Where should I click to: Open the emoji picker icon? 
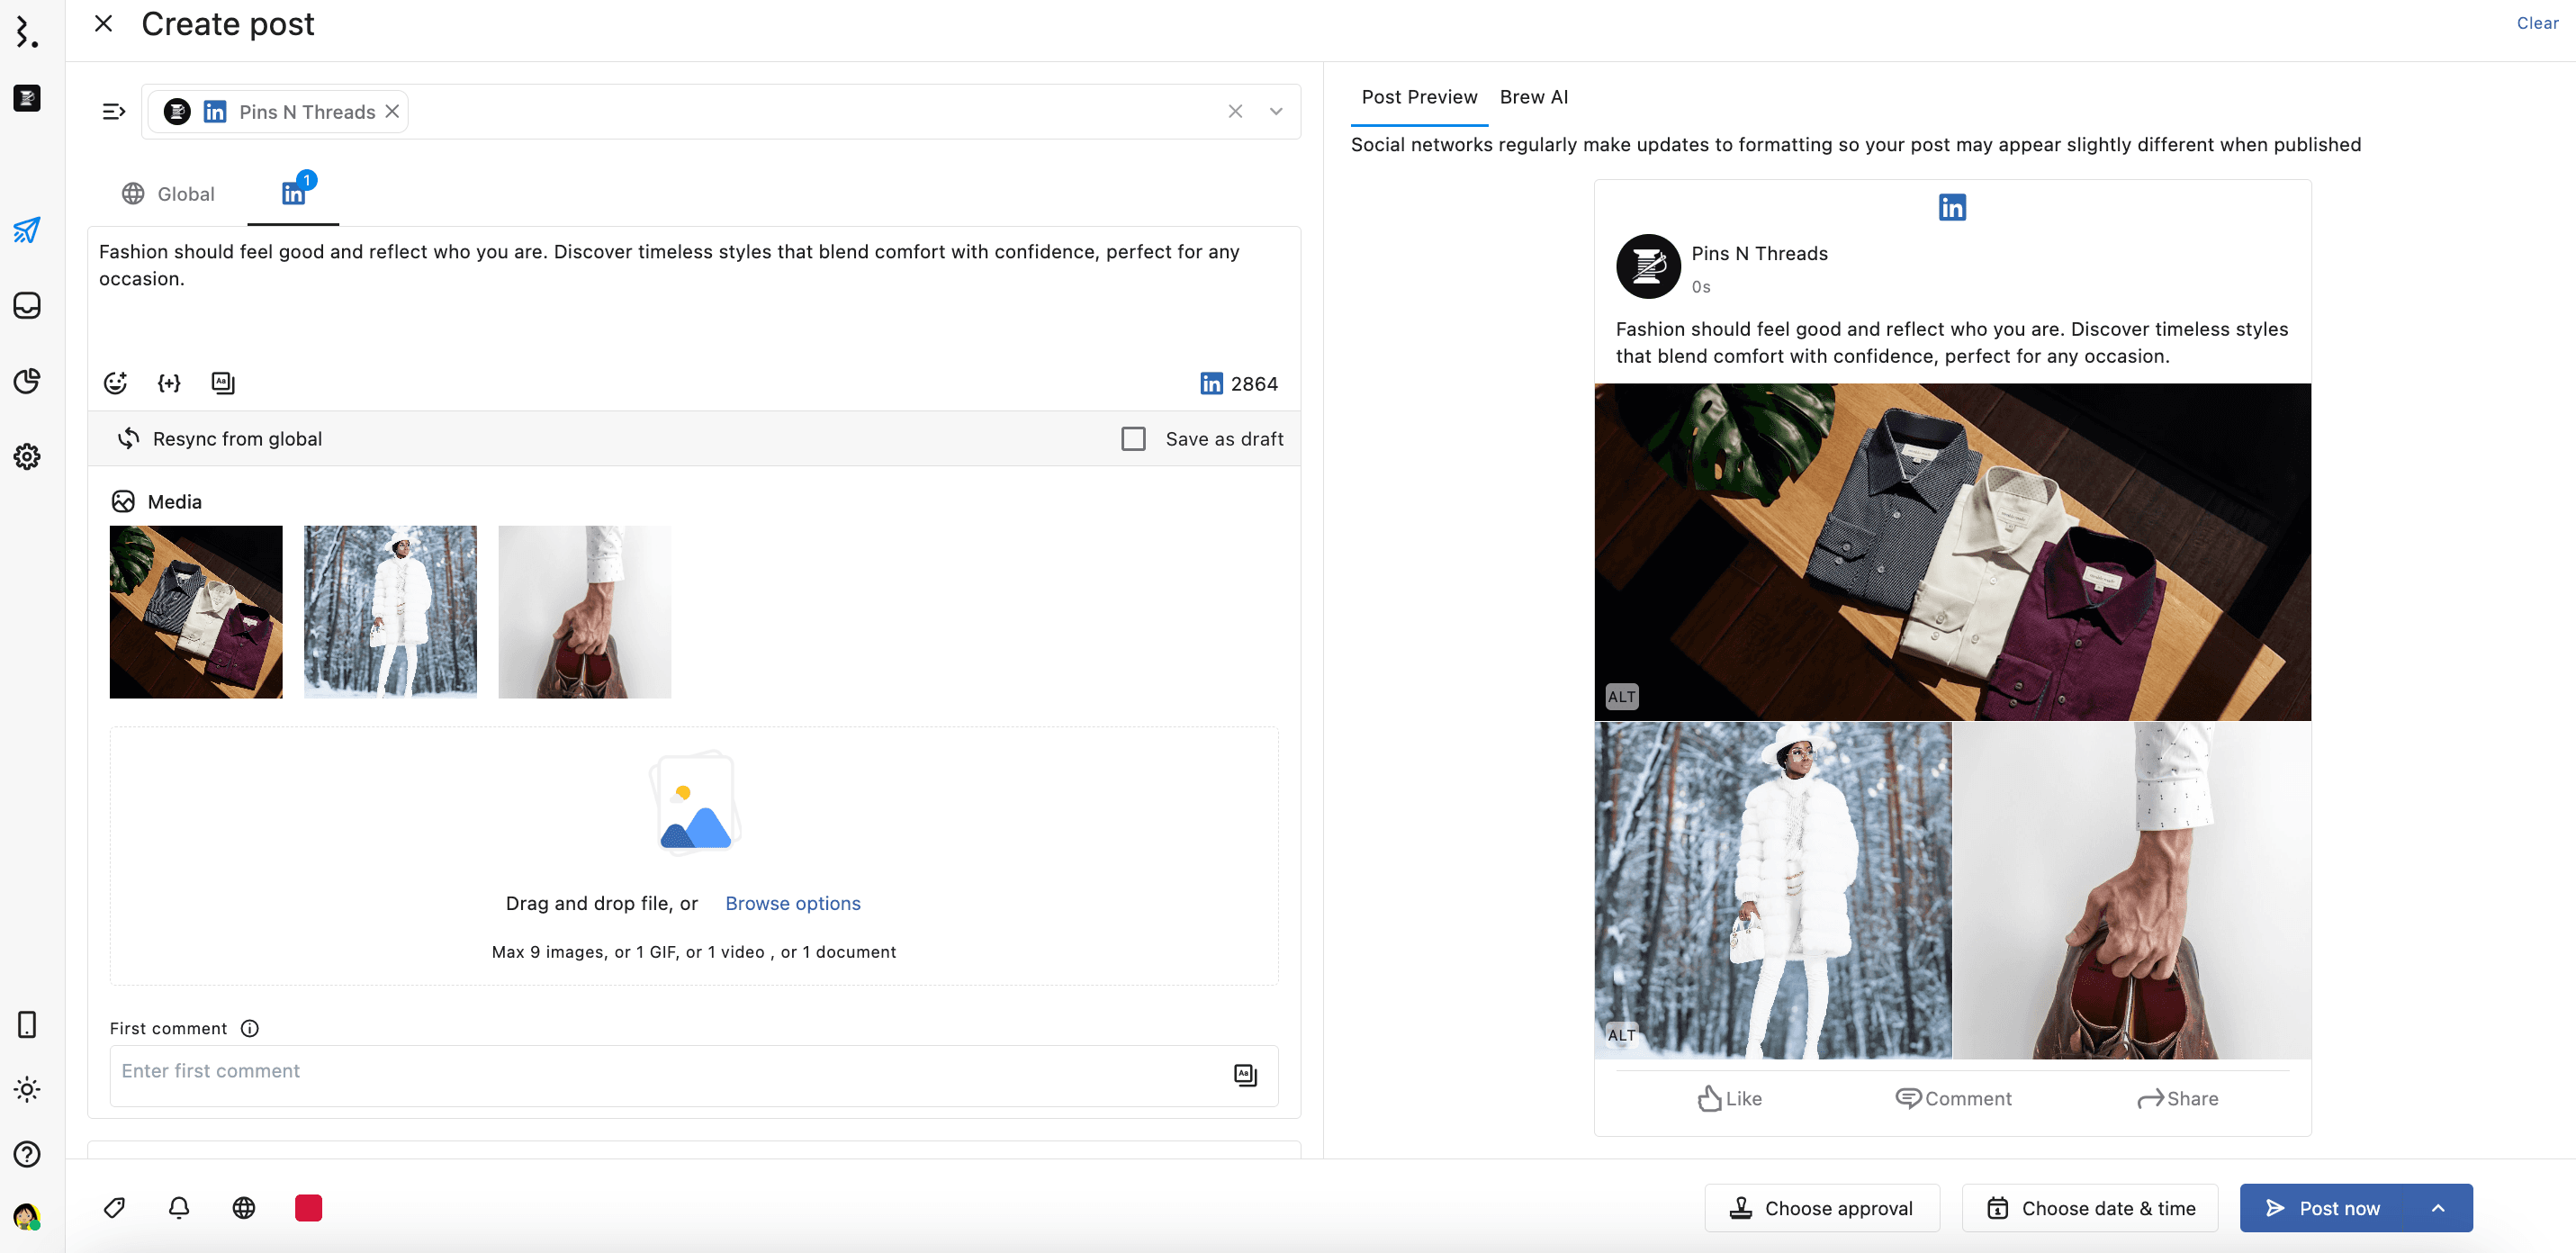pyautogui.click(x=115, y=383)
